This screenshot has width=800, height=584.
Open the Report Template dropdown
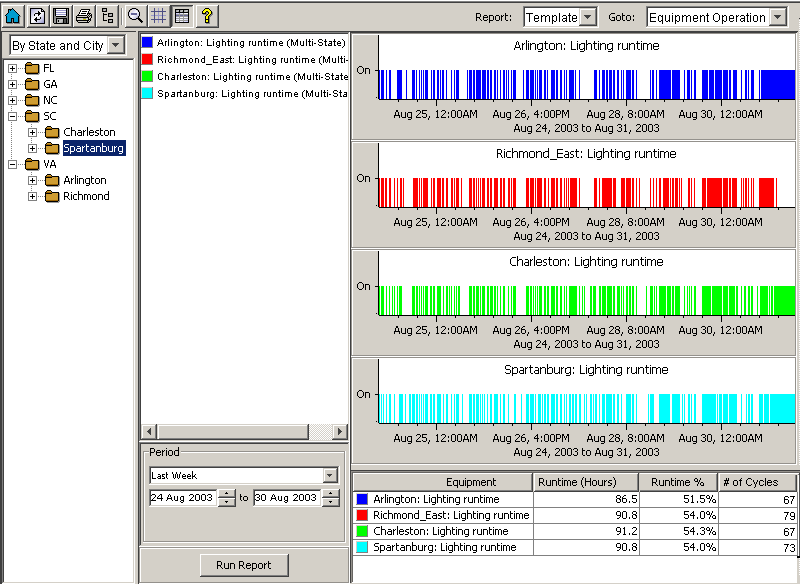(587, 17)
